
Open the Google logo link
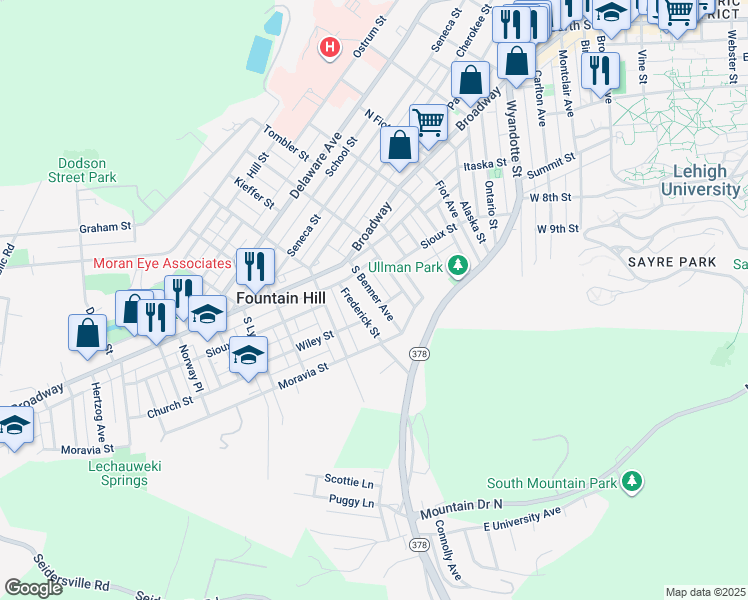pyautogui.click(x=33, y=588)
